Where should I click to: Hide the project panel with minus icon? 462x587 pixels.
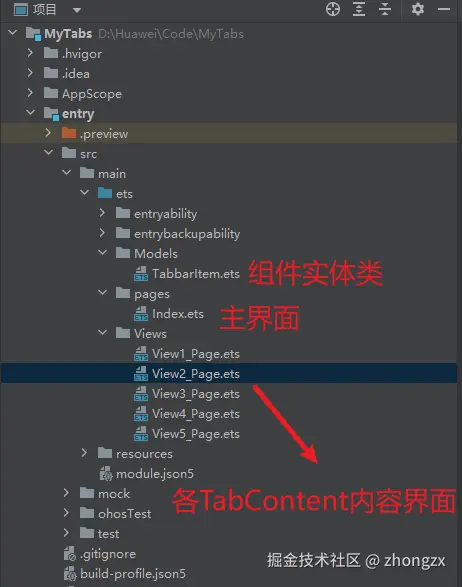(x=444, y=9)
